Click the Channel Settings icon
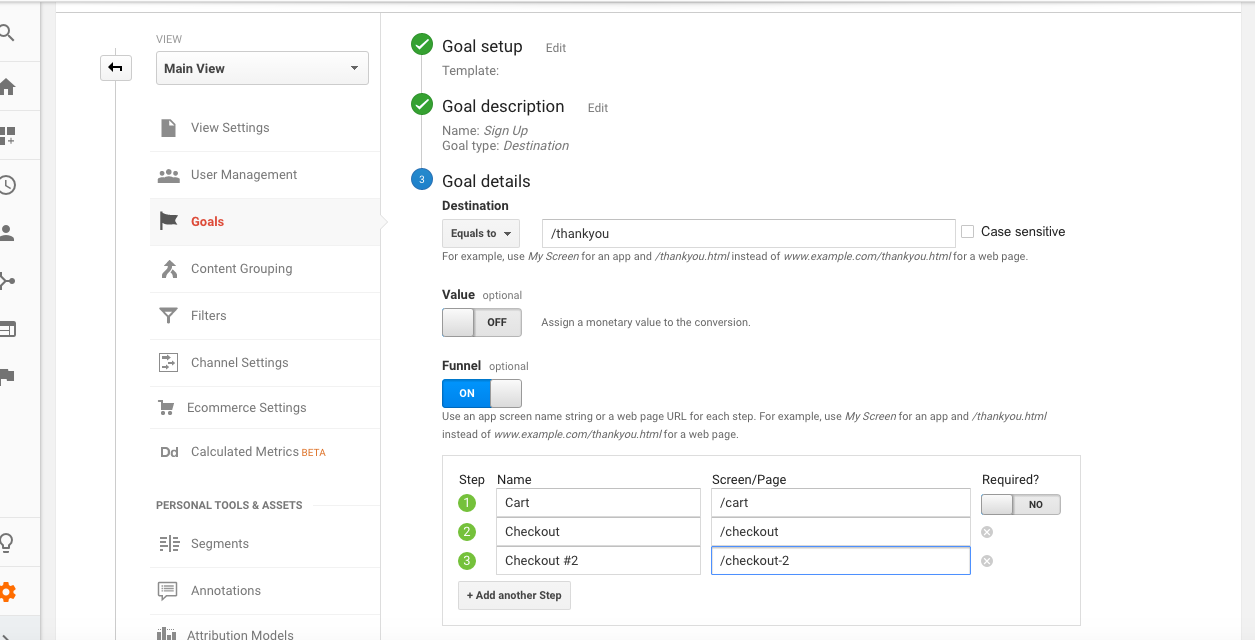 pyautogui.click(x=168, y=362)
